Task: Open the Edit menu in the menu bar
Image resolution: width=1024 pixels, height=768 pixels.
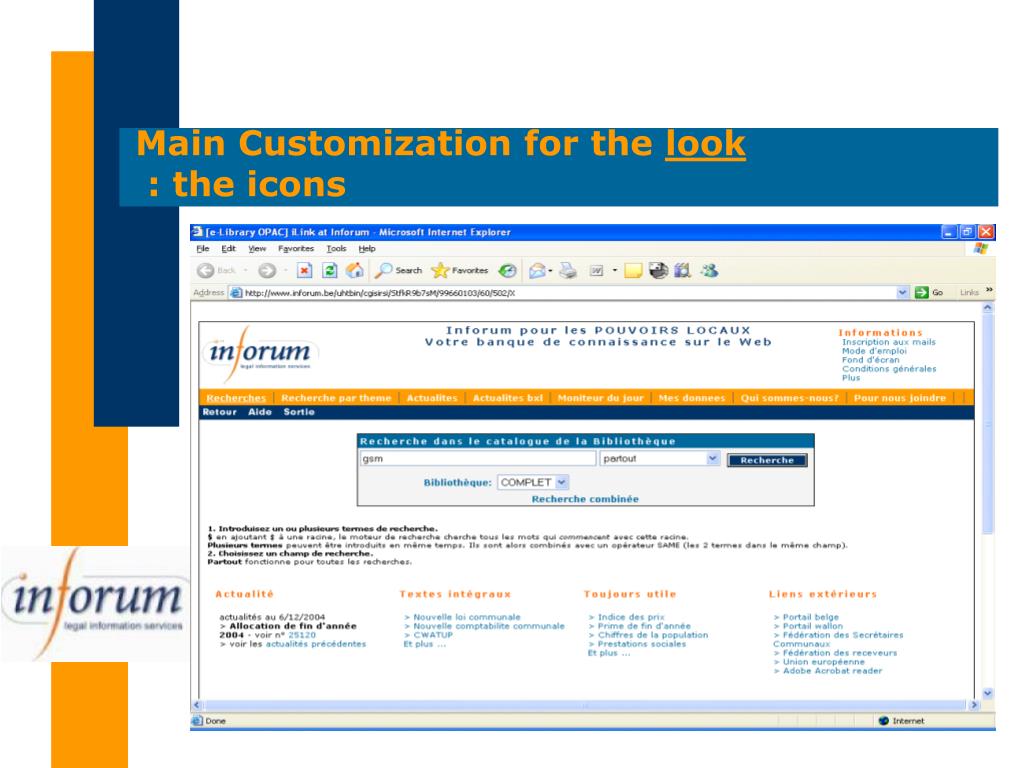Action: pos(229,249)
